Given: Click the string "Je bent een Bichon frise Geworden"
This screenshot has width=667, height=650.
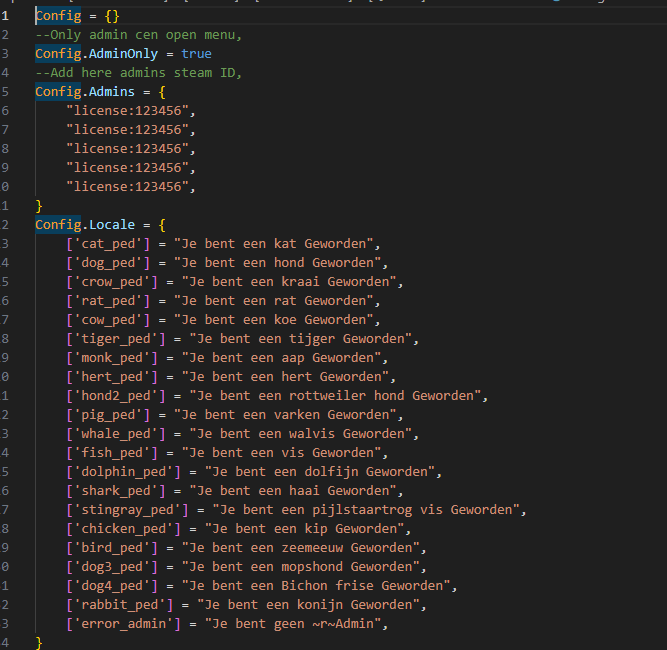Looking at the screenshot, I should (x=316, y=586).
